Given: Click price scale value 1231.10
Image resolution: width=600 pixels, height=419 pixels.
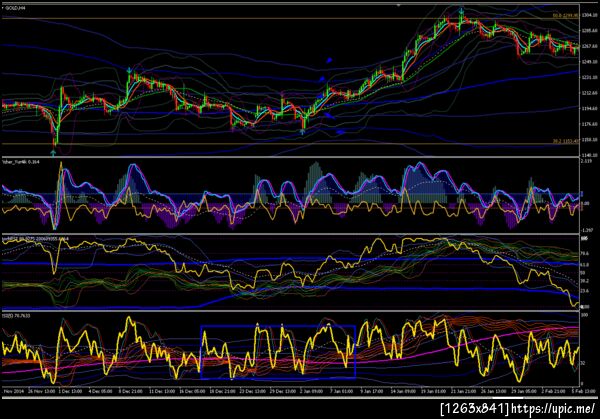Looking at the screenshot, I should pyautogui.click(x=589, y=77).
